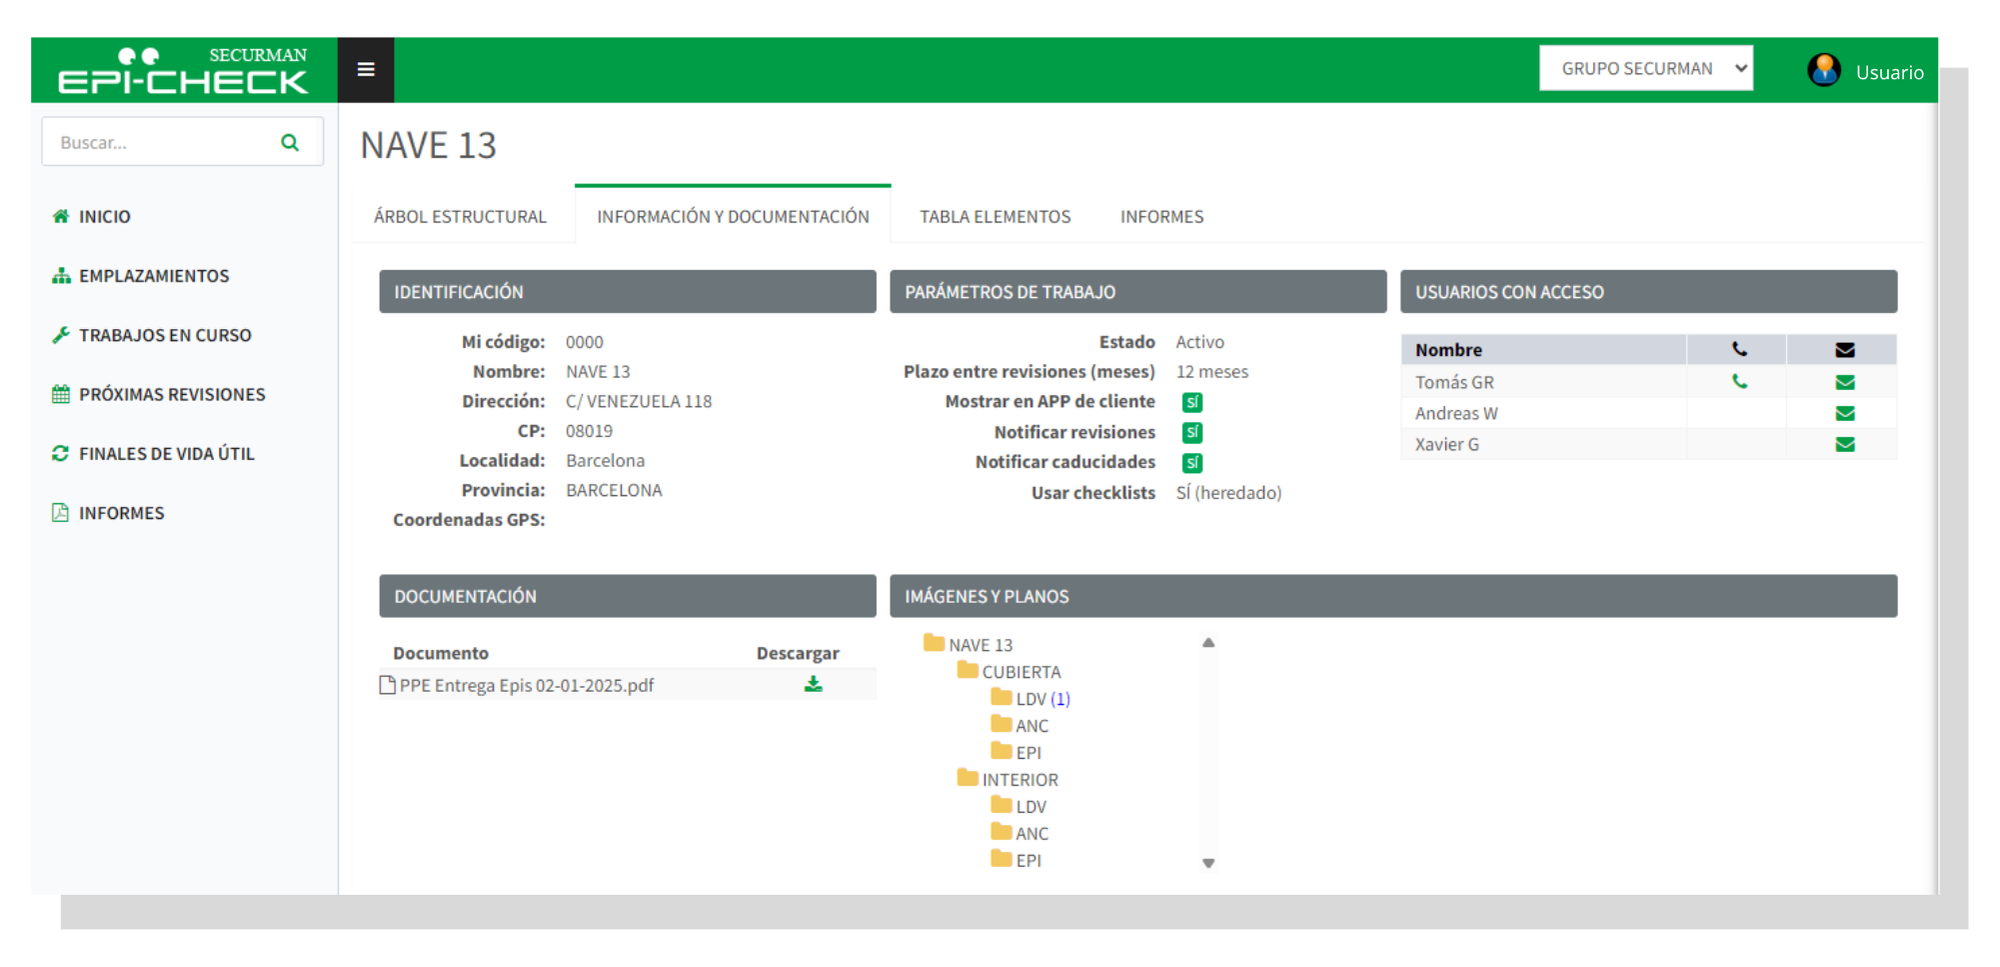This screenshot has height=967, width=2000.
Task: Click the search magnifier icon
Action: point(290,143)
